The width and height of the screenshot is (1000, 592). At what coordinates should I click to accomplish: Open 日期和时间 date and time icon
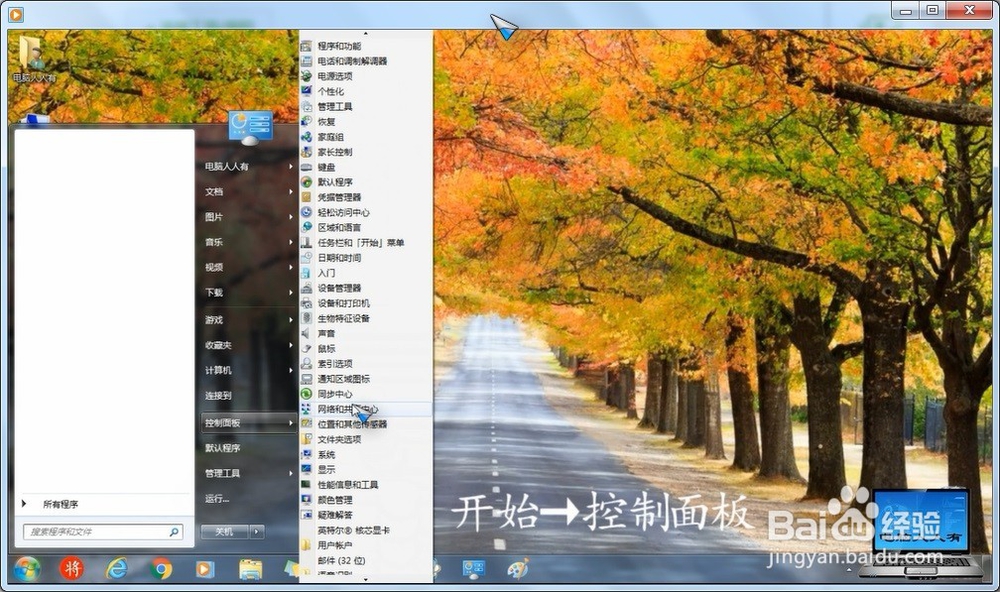(x=307, y=258)
